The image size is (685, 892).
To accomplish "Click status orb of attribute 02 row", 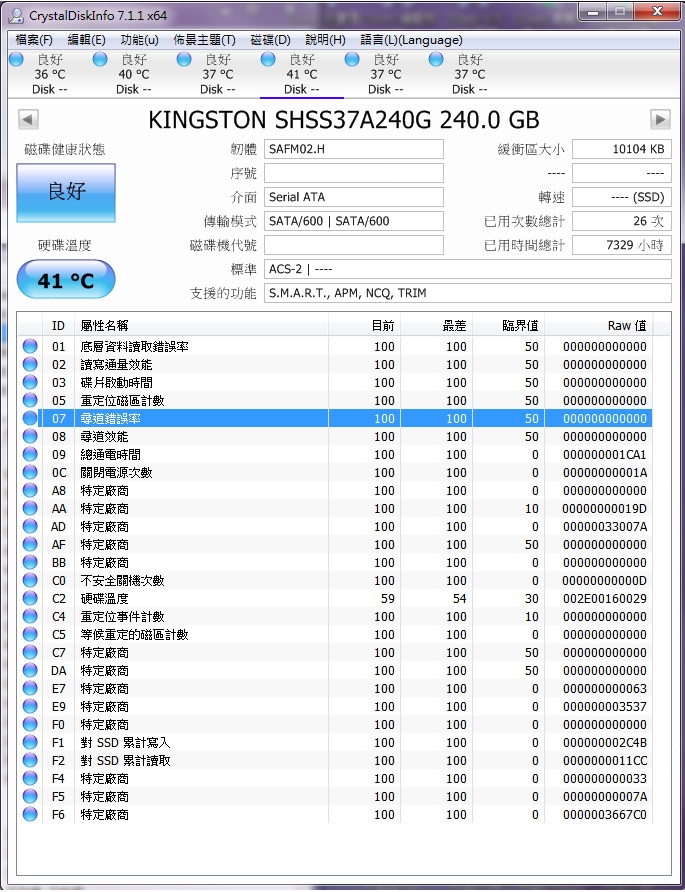I will (30, 364).
